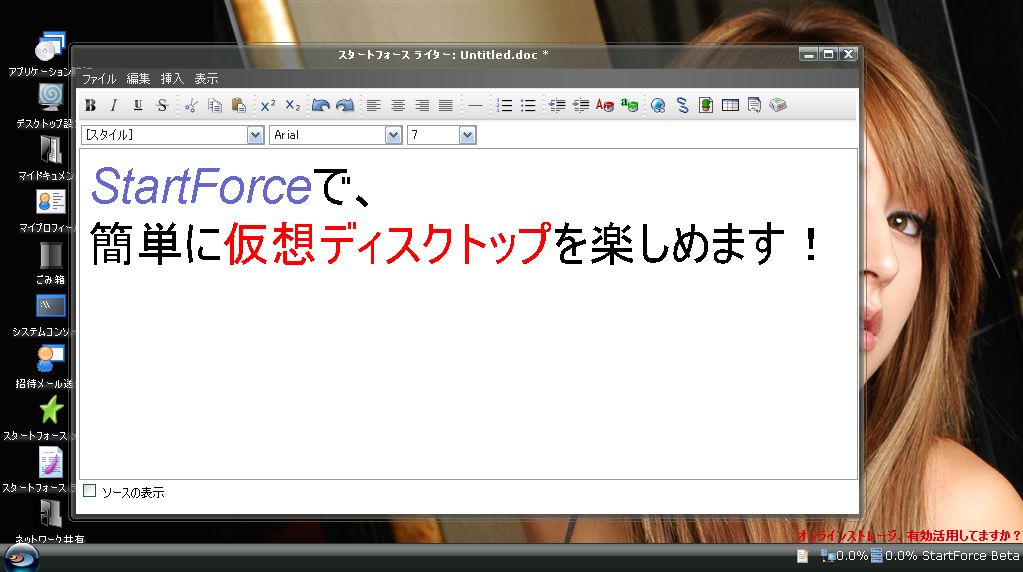
Task: Insert an image into the document
Action: (x=706, y=105)
